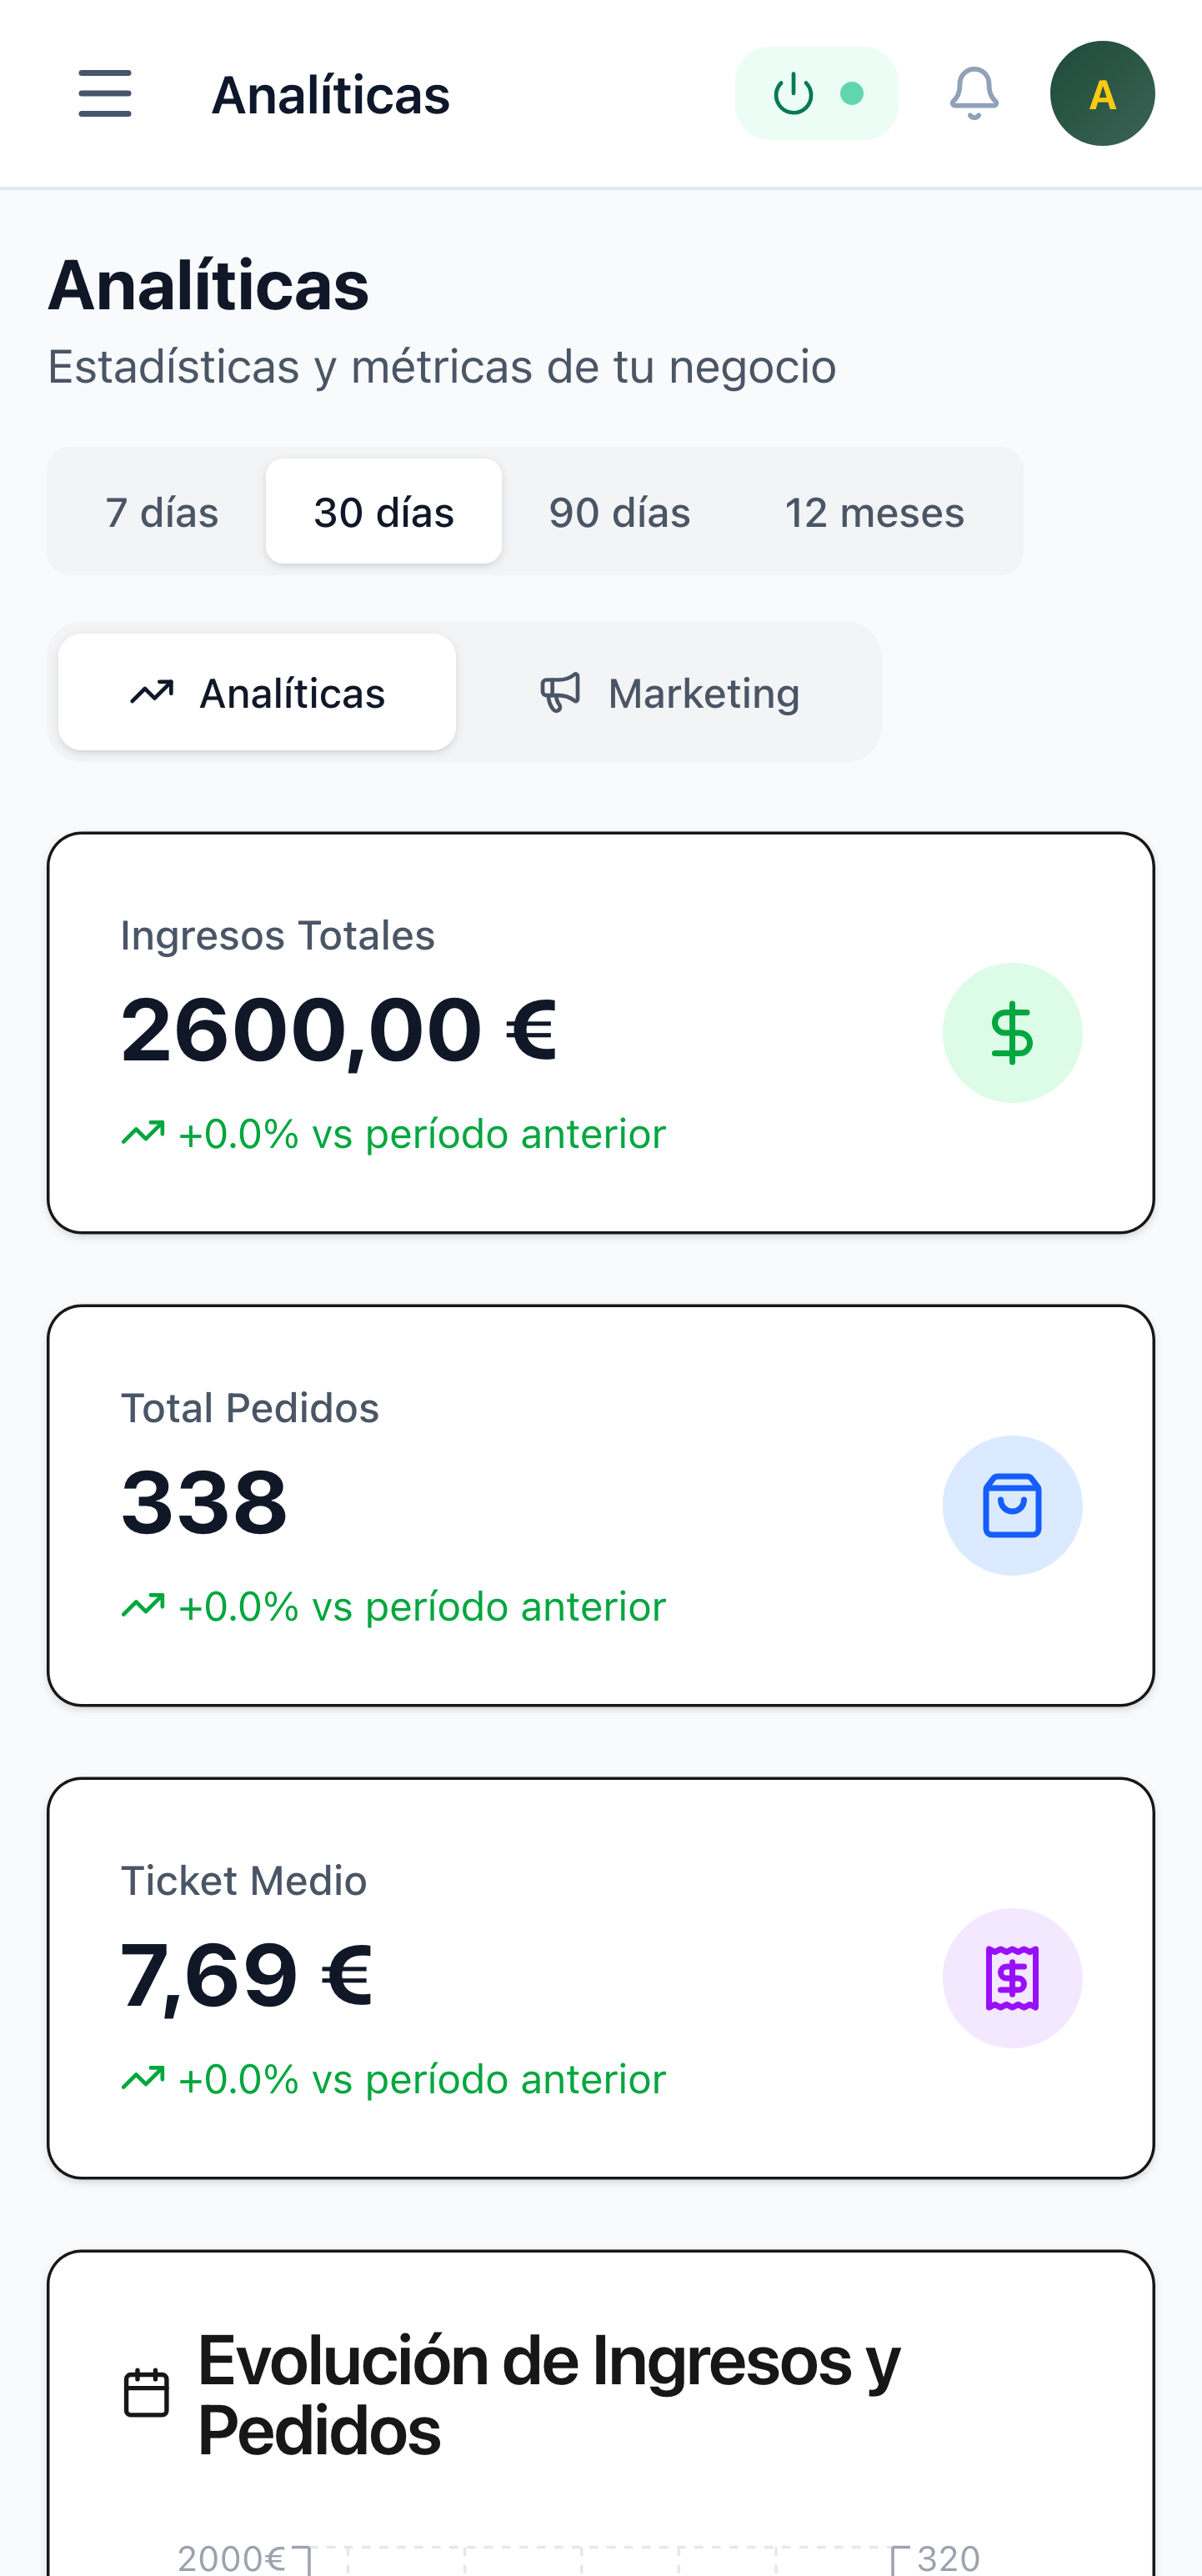Image resolution: width=1202 pixels, height=2576 pixels.
Task: Switch to the 90 días range
Action: point(619,512)
